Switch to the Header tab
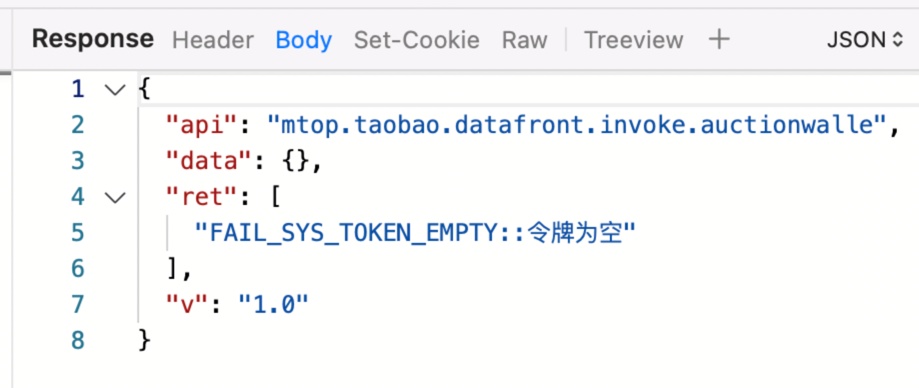The width and height of the screenshot is (919, 388). coord(213,40)
